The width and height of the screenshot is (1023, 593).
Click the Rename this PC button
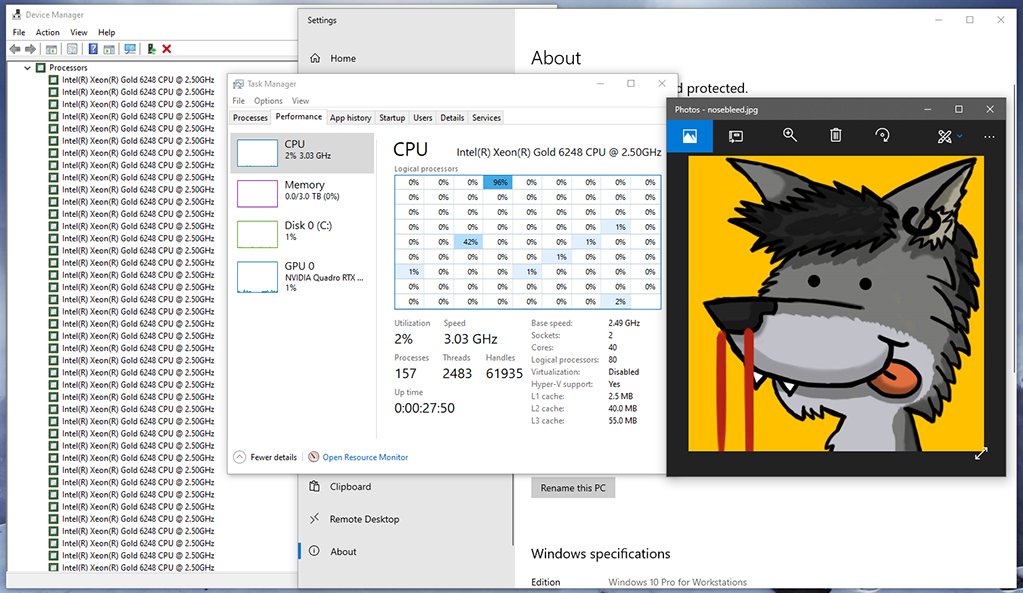(x=573, y=488)
